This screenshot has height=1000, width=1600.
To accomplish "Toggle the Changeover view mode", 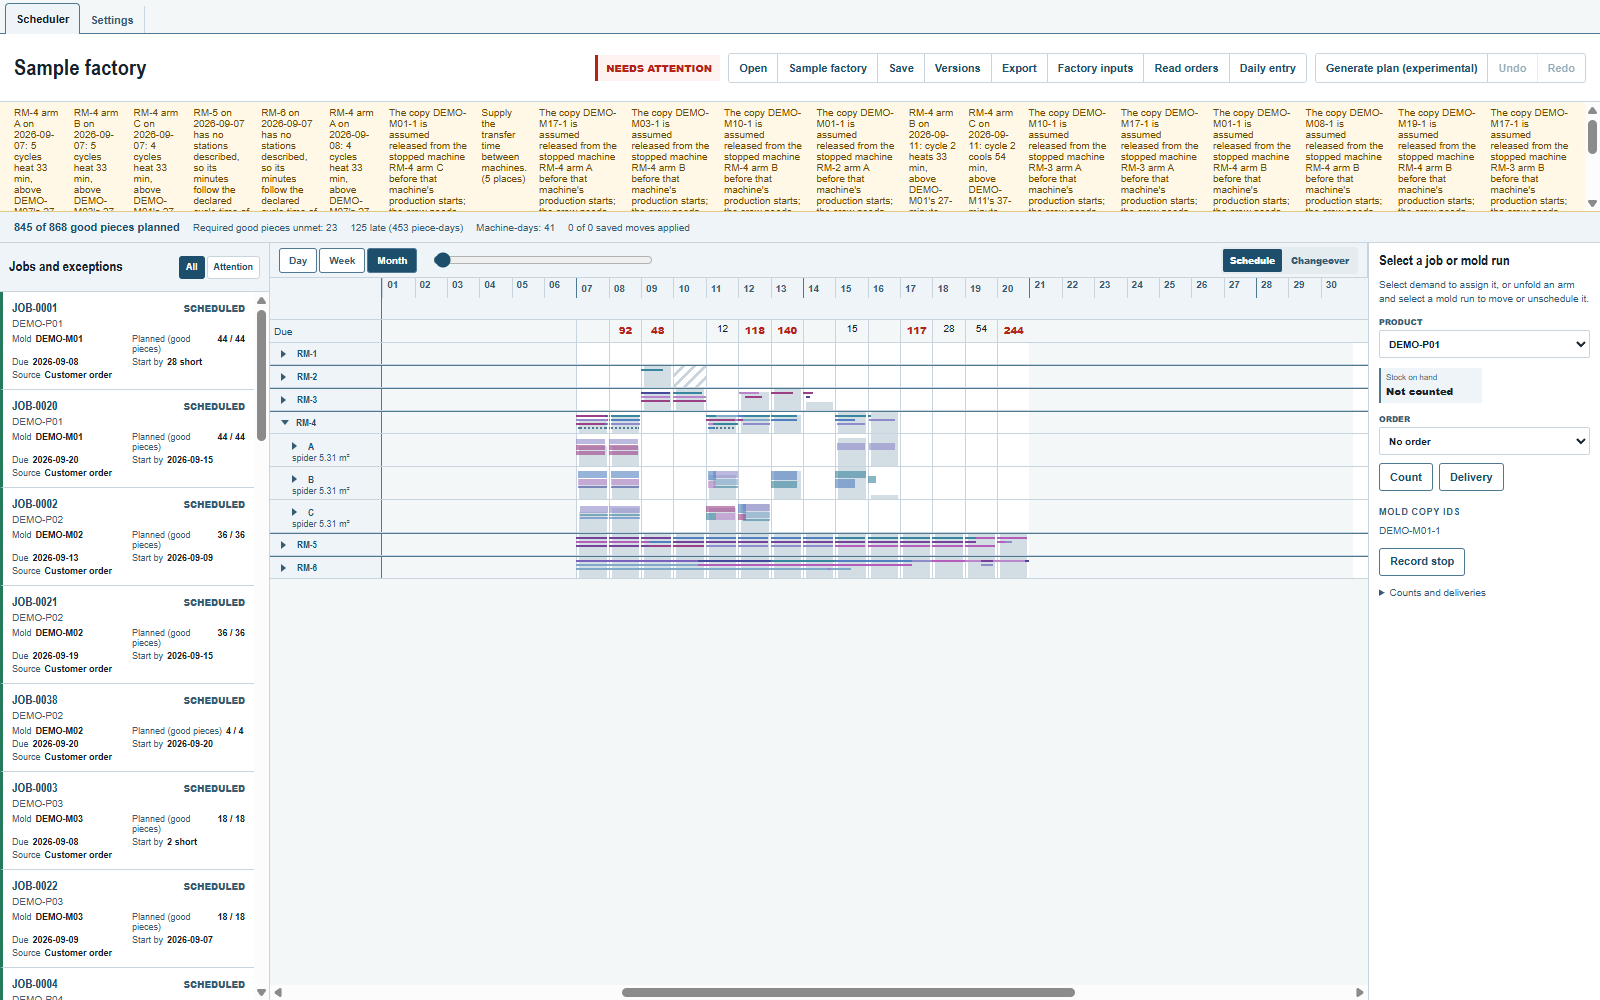I will (1320, 261).
